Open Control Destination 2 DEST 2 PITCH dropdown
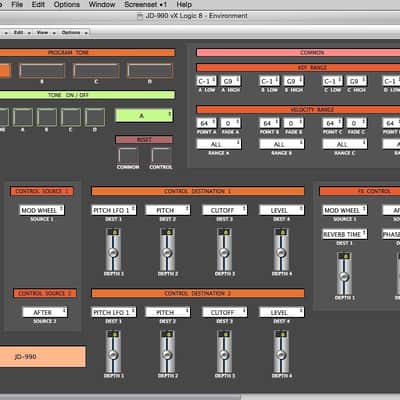This screenshot has height=400, width=400. point(168,312)
